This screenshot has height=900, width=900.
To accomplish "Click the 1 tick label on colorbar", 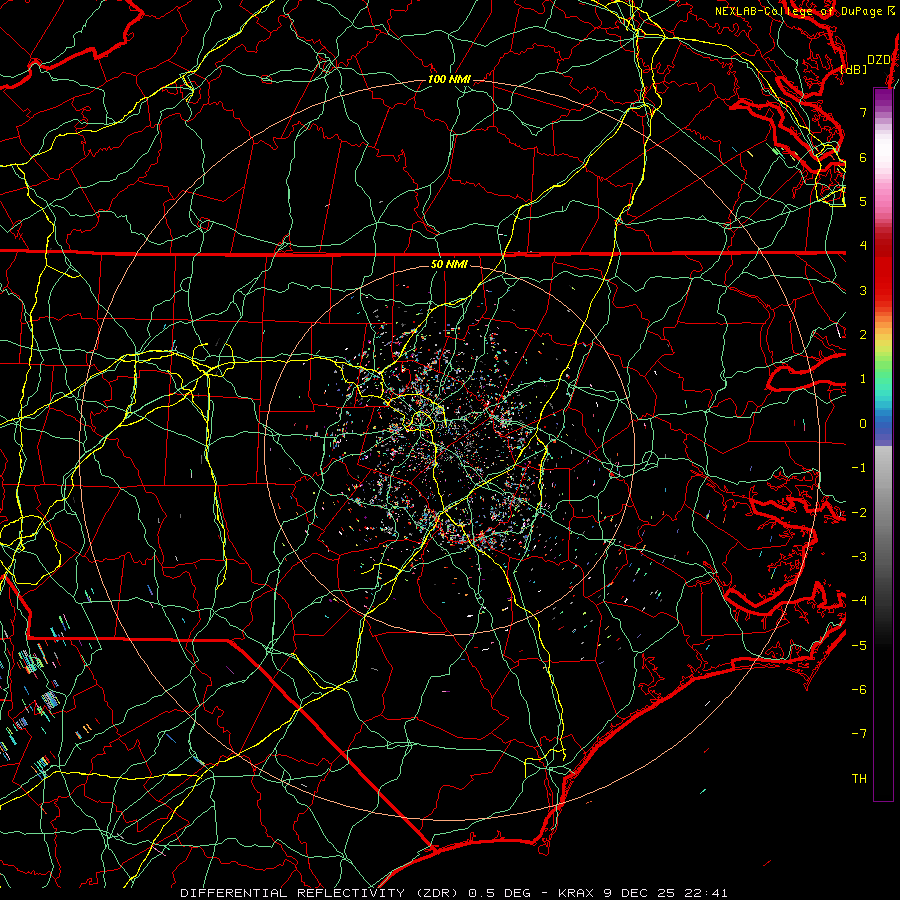I will 863,379.
